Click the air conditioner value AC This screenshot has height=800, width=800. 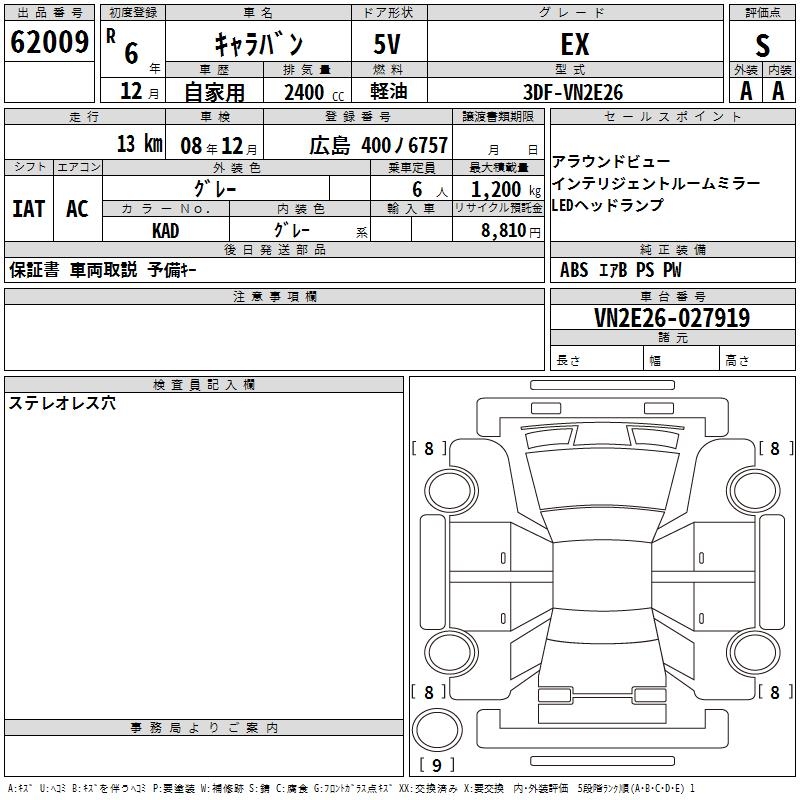pos(77,209)
